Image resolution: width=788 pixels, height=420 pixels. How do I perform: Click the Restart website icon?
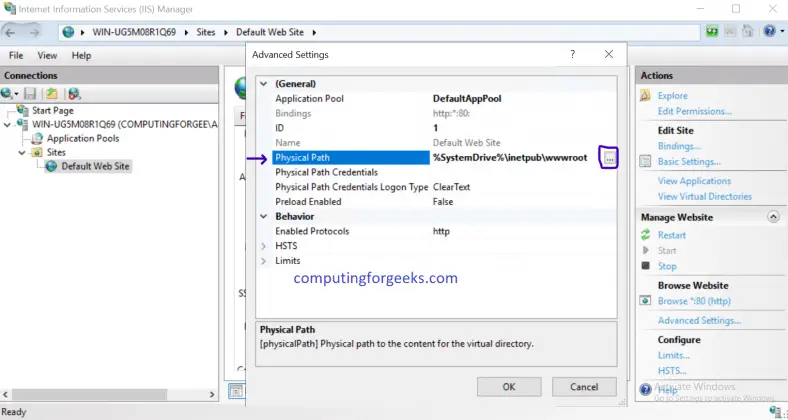tap(646, 235)
